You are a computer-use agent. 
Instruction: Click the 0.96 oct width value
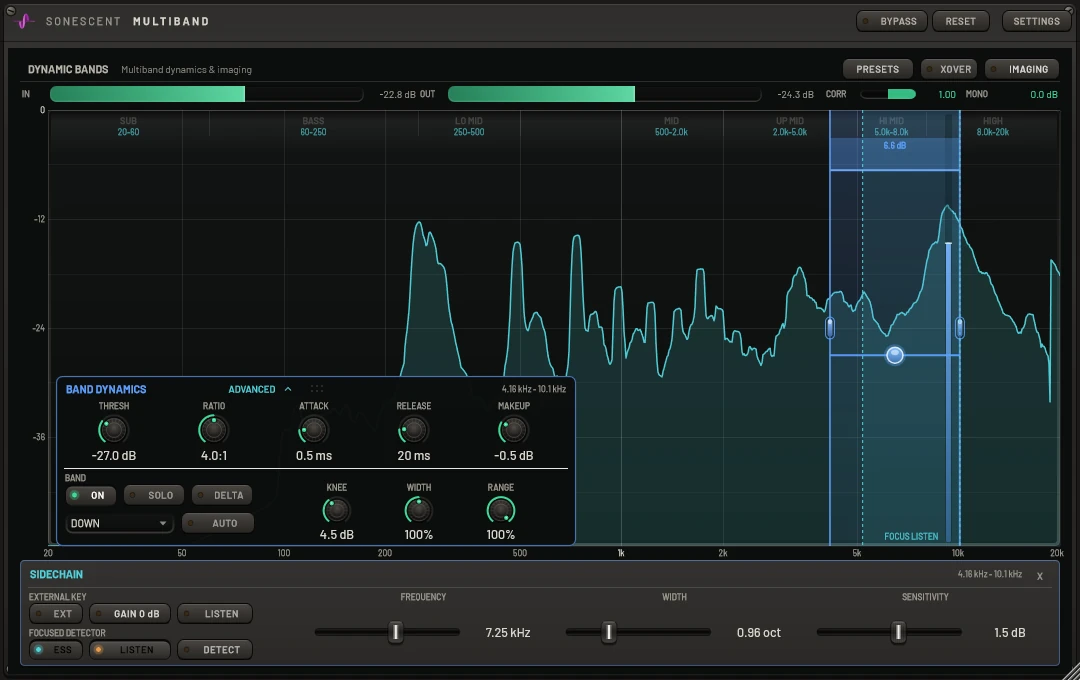[758, 632]
